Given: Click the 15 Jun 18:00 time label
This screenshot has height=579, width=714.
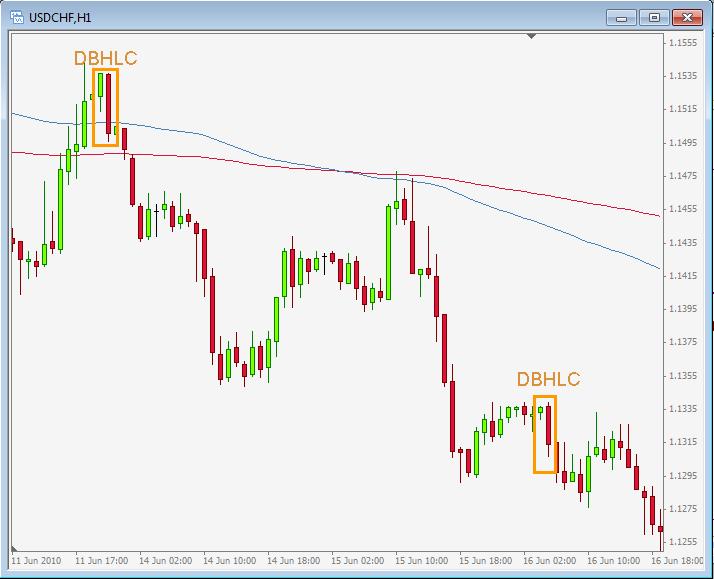Looking at the screenshot, I should 485,560.
